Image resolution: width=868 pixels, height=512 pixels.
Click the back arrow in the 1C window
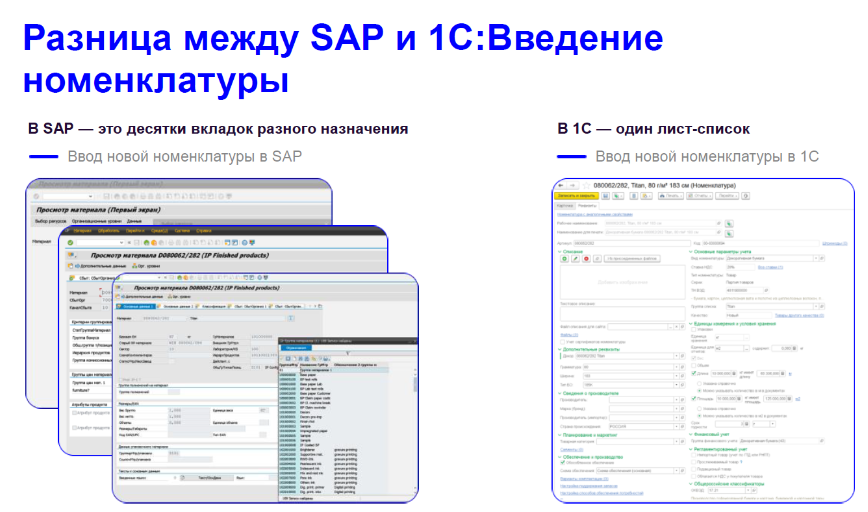coord(561,186)
